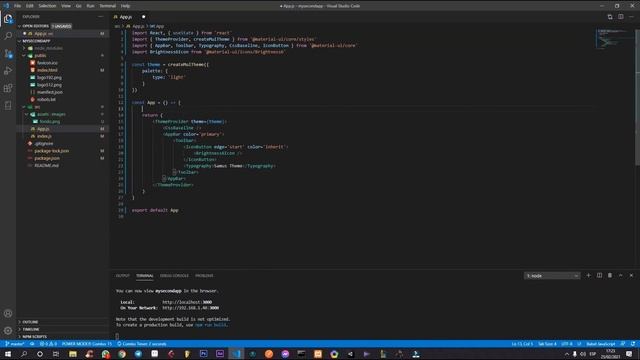Viewport: 640px width, 360px height.
Task: Click the Windows Start button
Action: coord(8,354)
